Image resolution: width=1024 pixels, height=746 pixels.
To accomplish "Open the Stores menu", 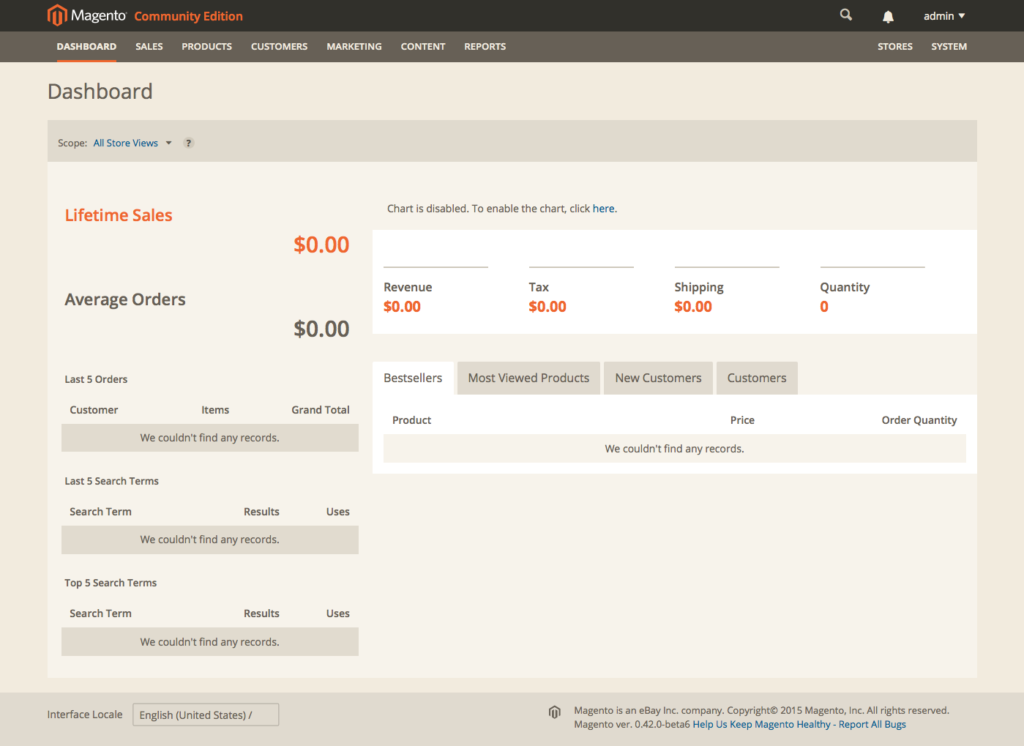I will (894, 46).
